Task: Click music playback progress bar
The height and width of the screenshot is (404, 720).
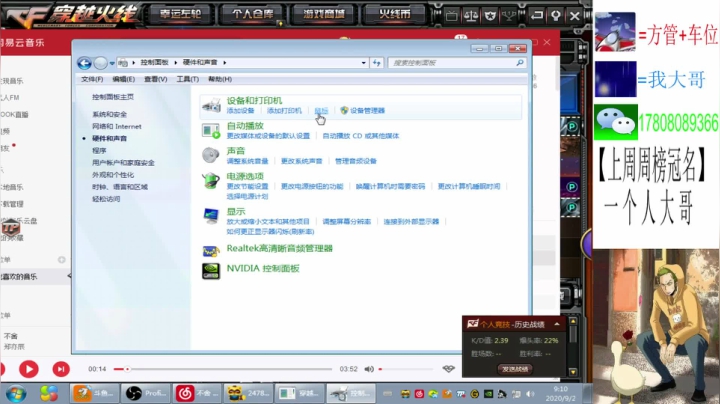Action: [223, 369]
